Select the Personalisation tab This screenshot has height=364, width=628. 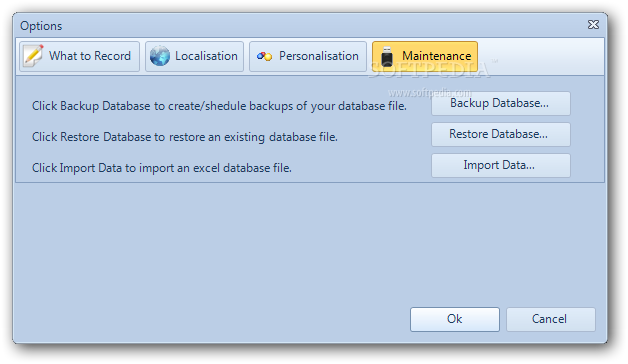308,56
